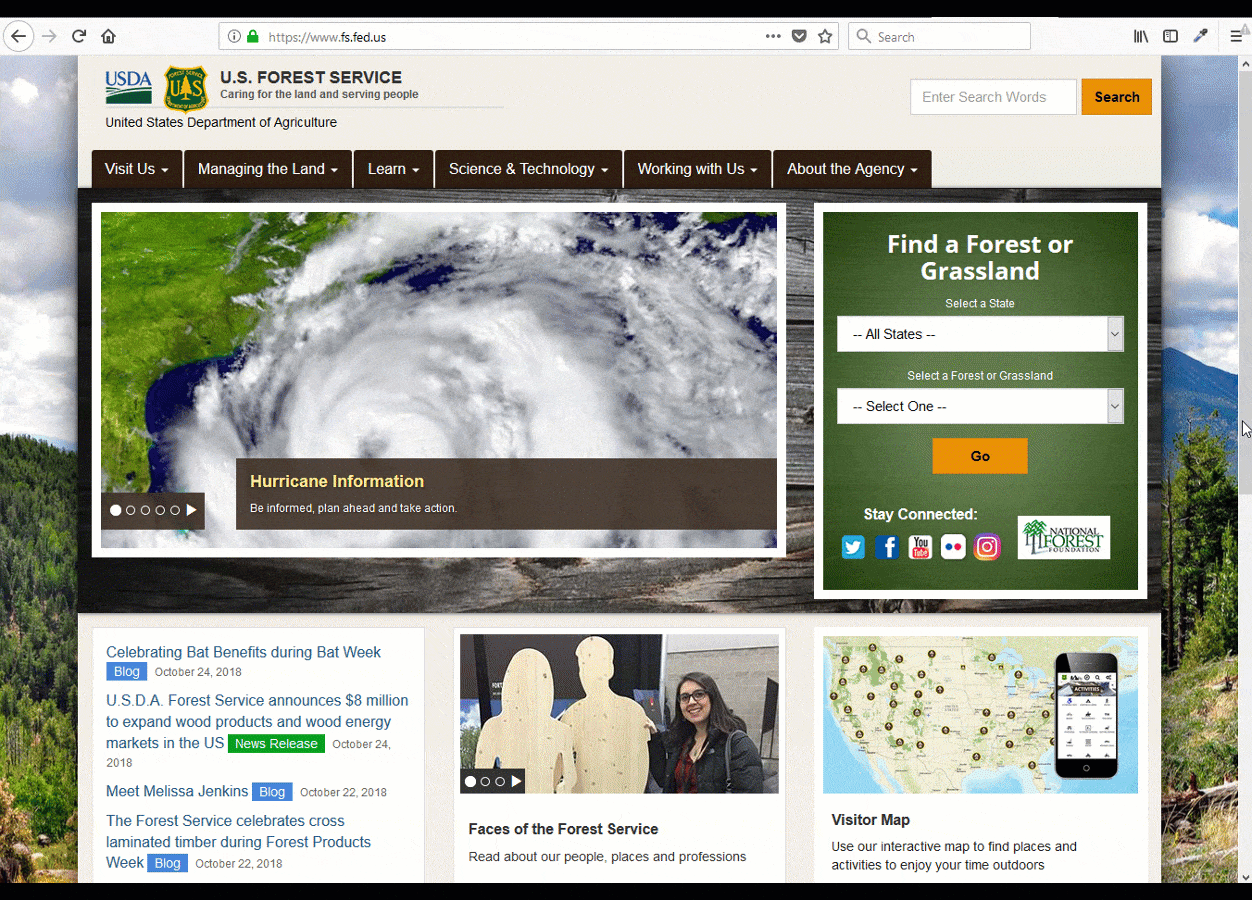This screenshot has height=900, width=1252.
Task: Open the Facebook icon under Stay Connected
Action: (887, 547)
